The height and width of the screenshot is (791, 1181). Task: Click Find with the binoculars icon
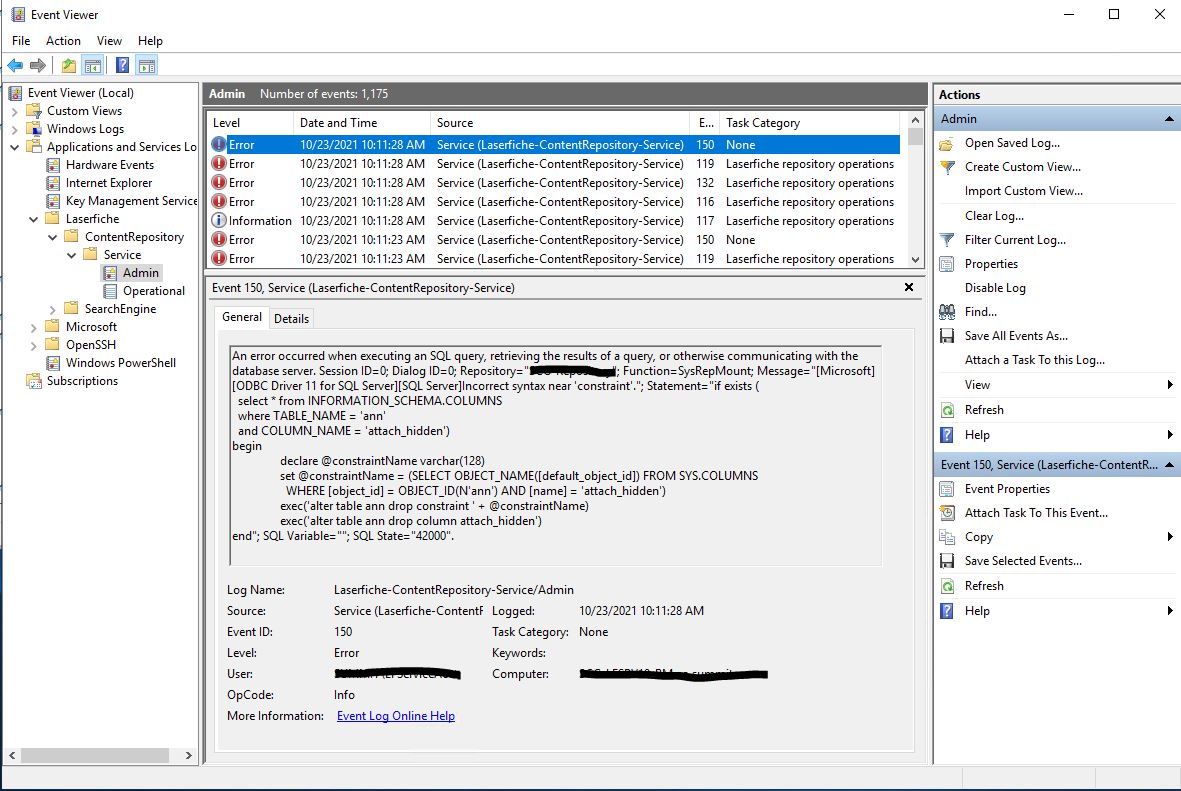[980, 312]
